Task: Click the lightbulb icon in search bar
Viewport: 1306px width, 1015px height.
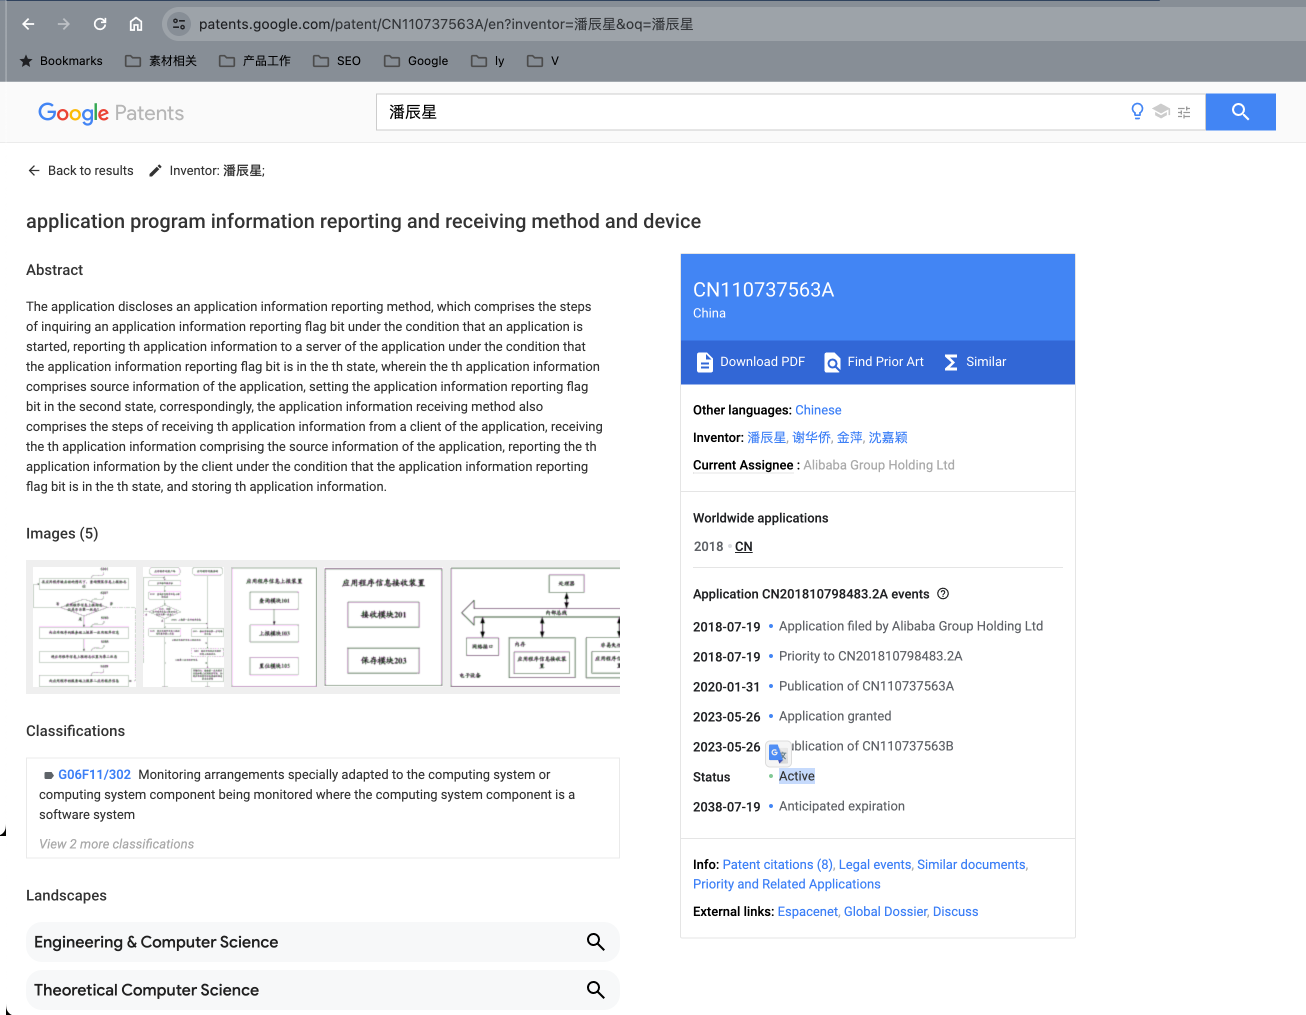Action: (1137, 112)
